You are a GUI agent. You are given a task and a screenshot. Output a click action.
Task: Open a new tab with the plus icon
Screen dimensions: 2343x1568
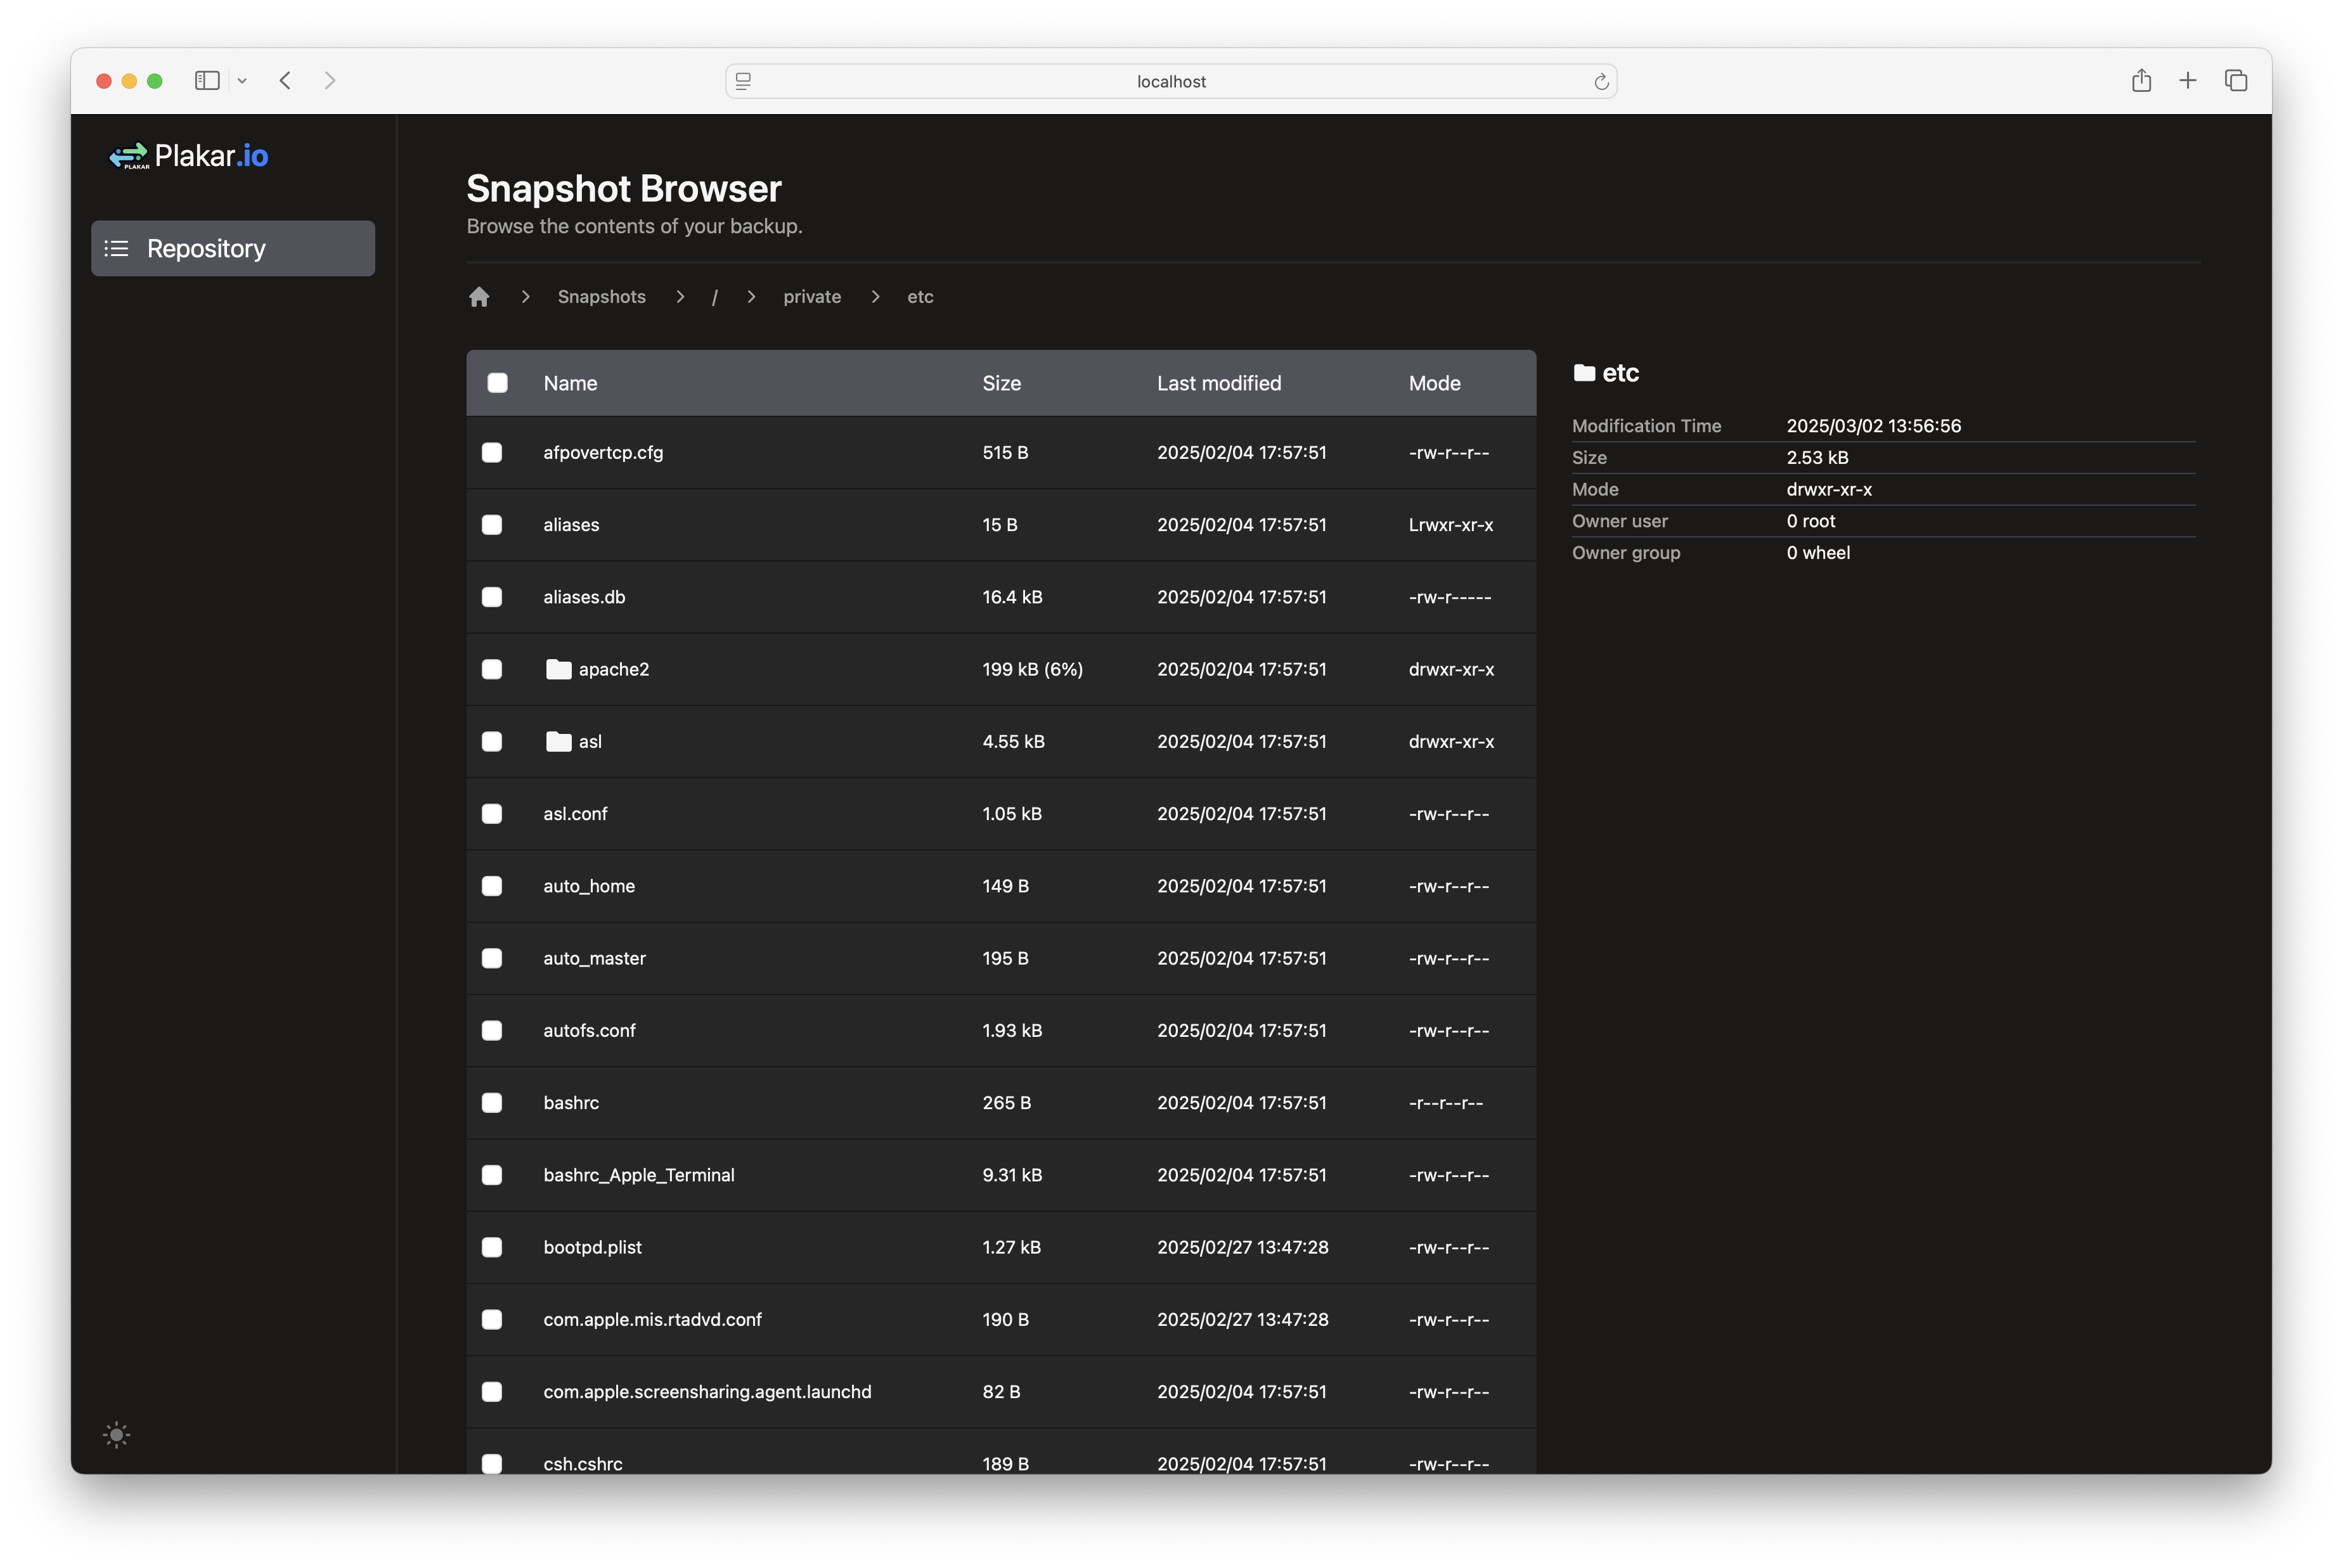[x=2187, y=80]
